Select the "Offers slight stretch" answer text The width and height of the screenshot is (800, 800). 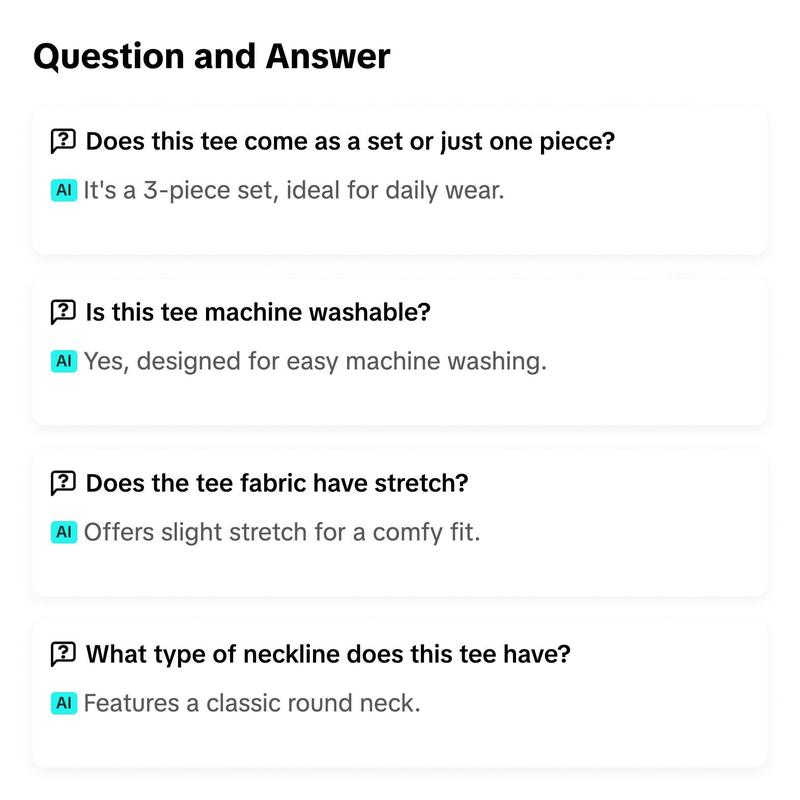[282, 532]
